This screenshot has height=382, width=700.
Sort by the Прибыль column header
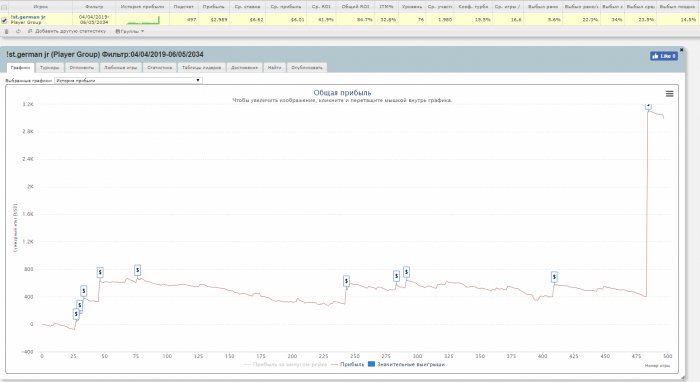tap(213, 7)
